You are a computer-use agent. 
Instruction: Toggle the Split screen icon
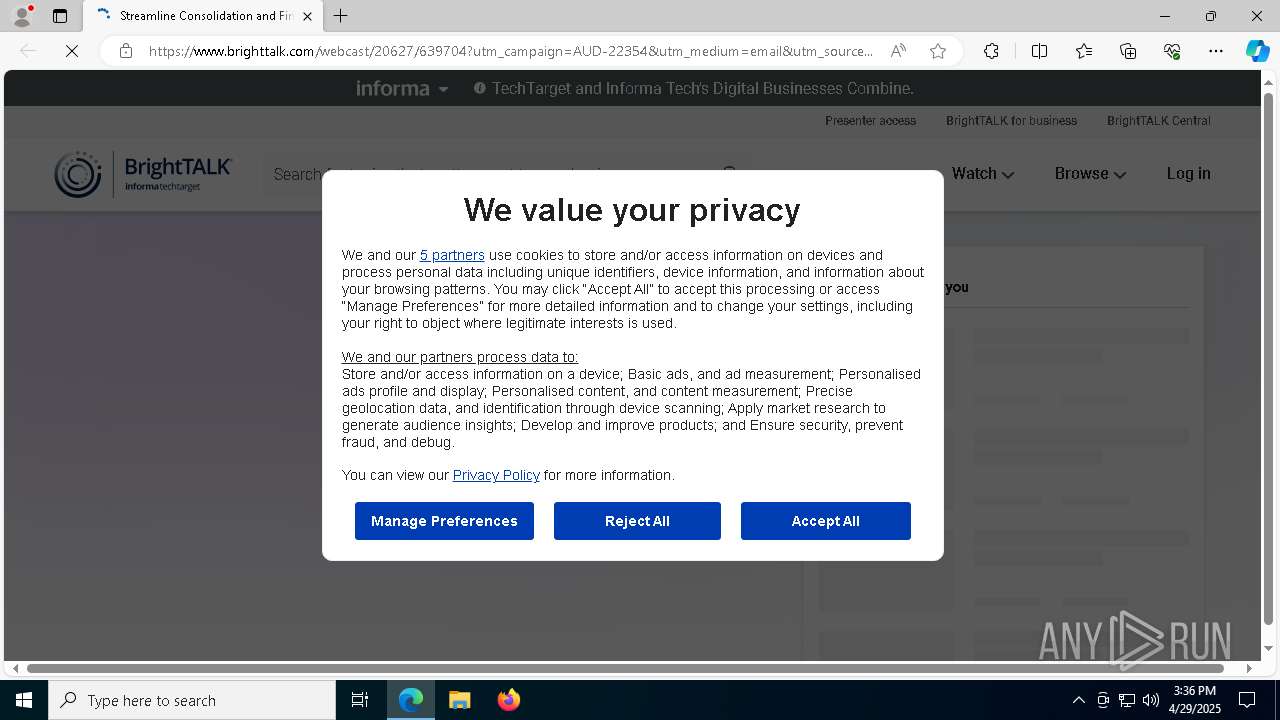(x=1039, y=51)
